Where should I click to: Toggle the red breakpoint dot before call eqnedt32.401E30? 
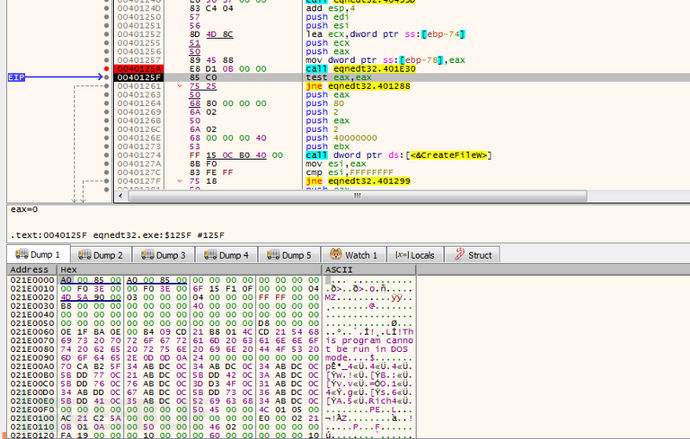tap(106, 69)
